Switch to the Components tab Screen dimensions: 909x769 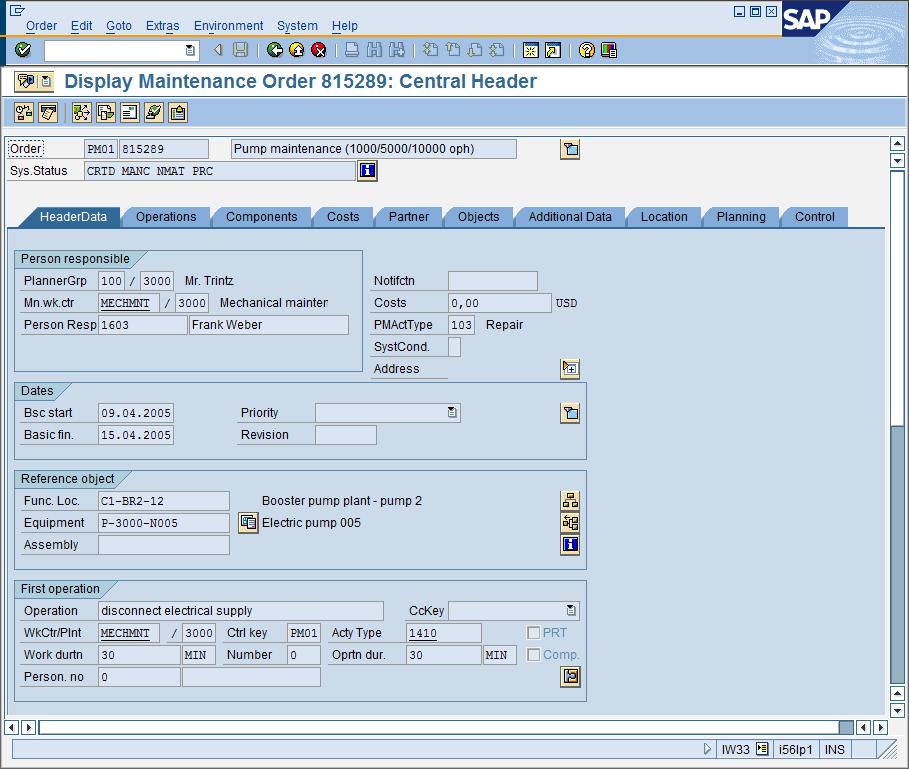click(x=261, y=217)
